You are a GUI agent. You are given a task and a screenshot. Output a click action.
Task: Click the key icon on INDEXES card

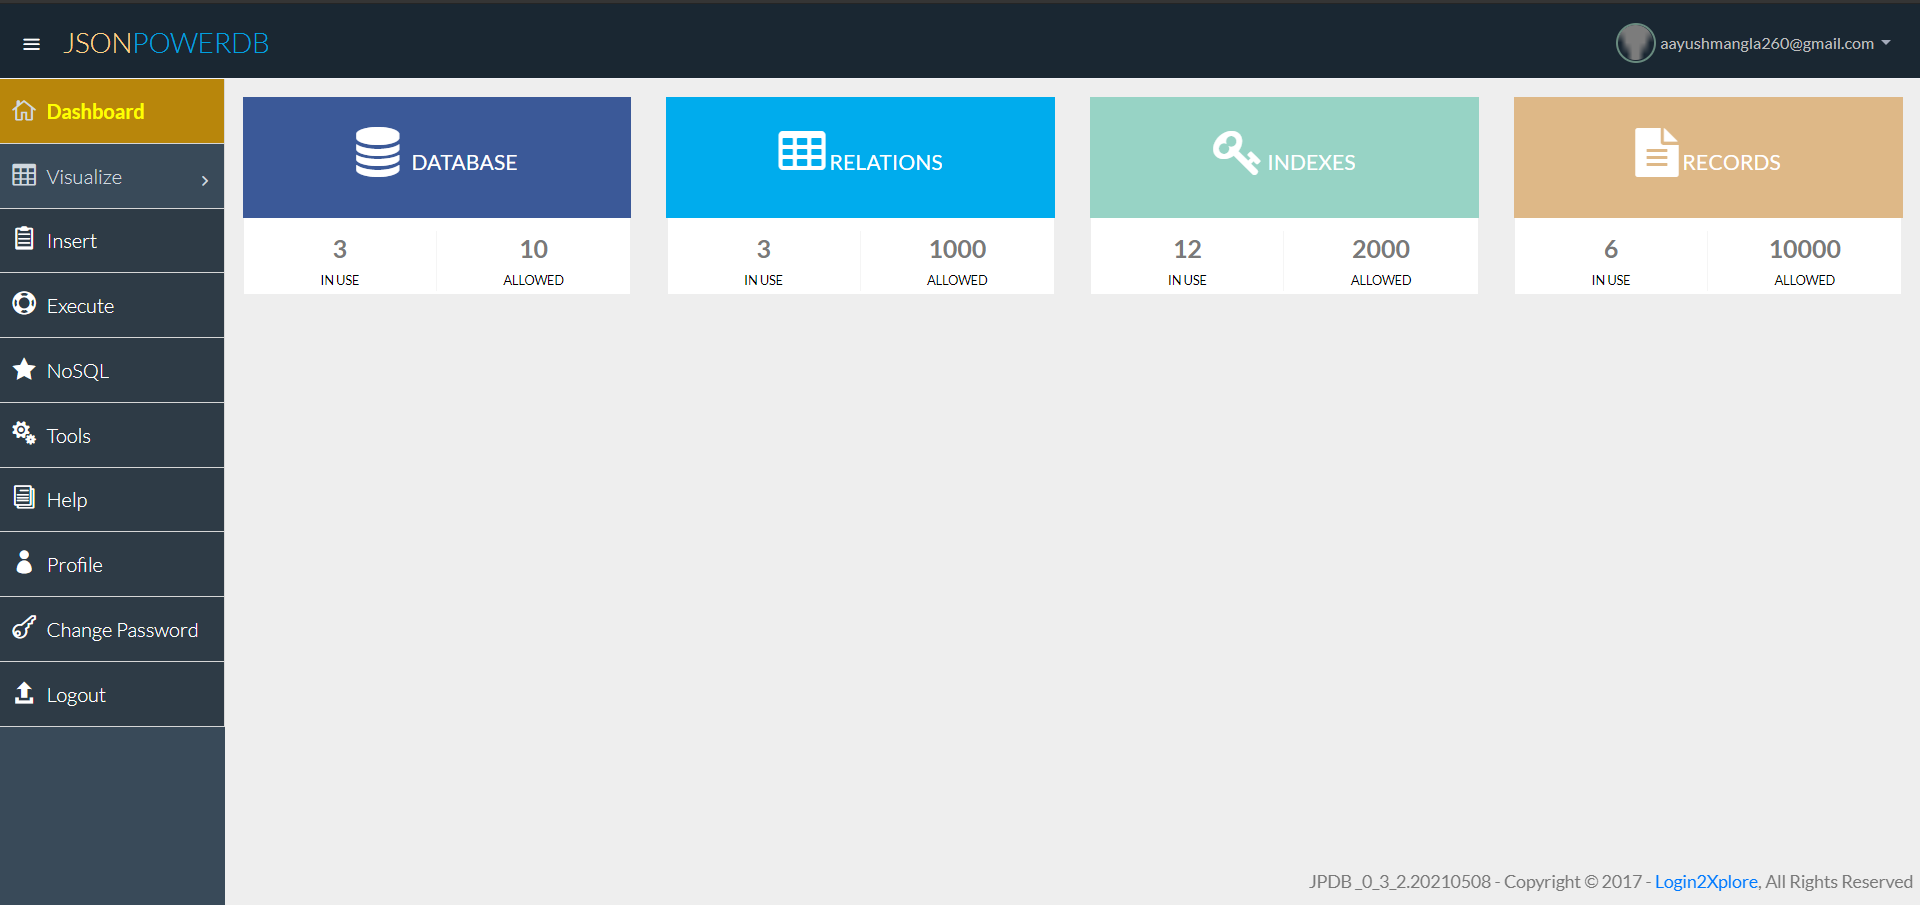(x=1234, y=152)
